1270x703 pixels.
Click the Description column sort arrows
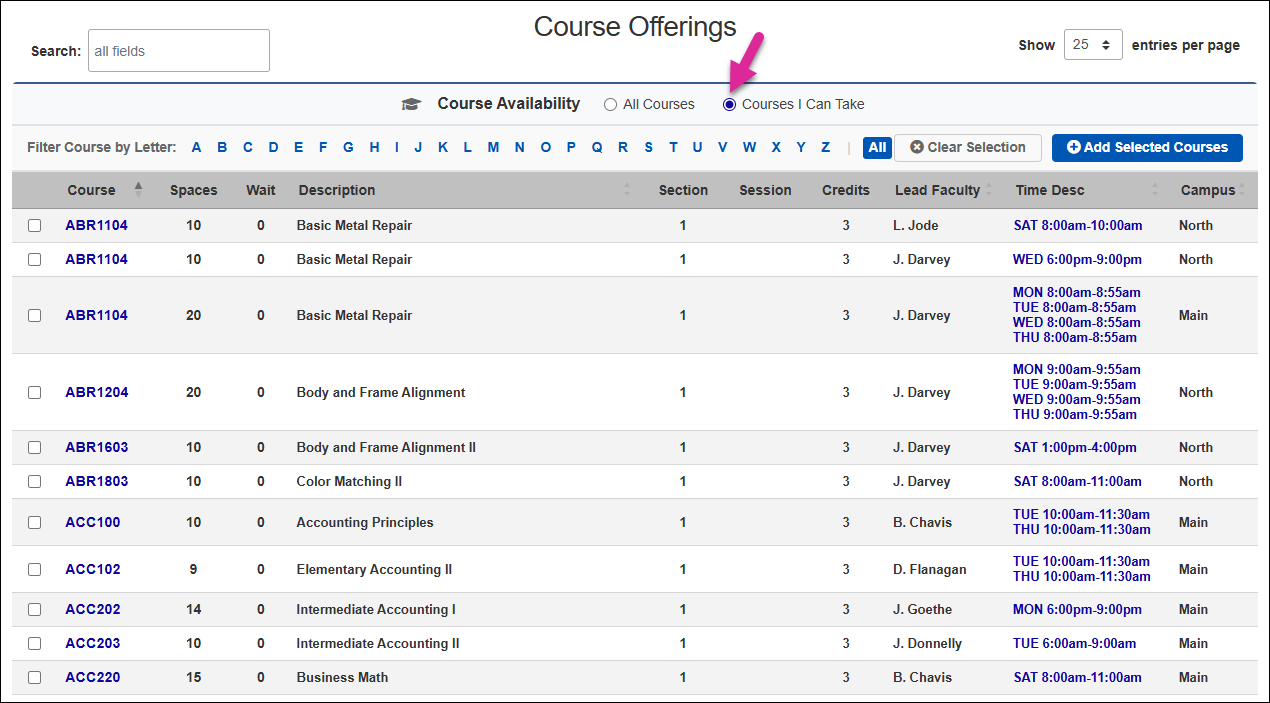(627, 190)
